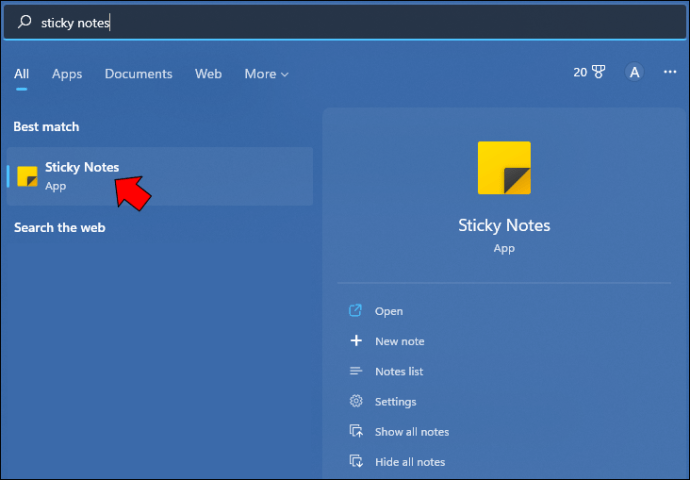Click the Open launch icon
690x480 pixels.
tap(356, 311)
